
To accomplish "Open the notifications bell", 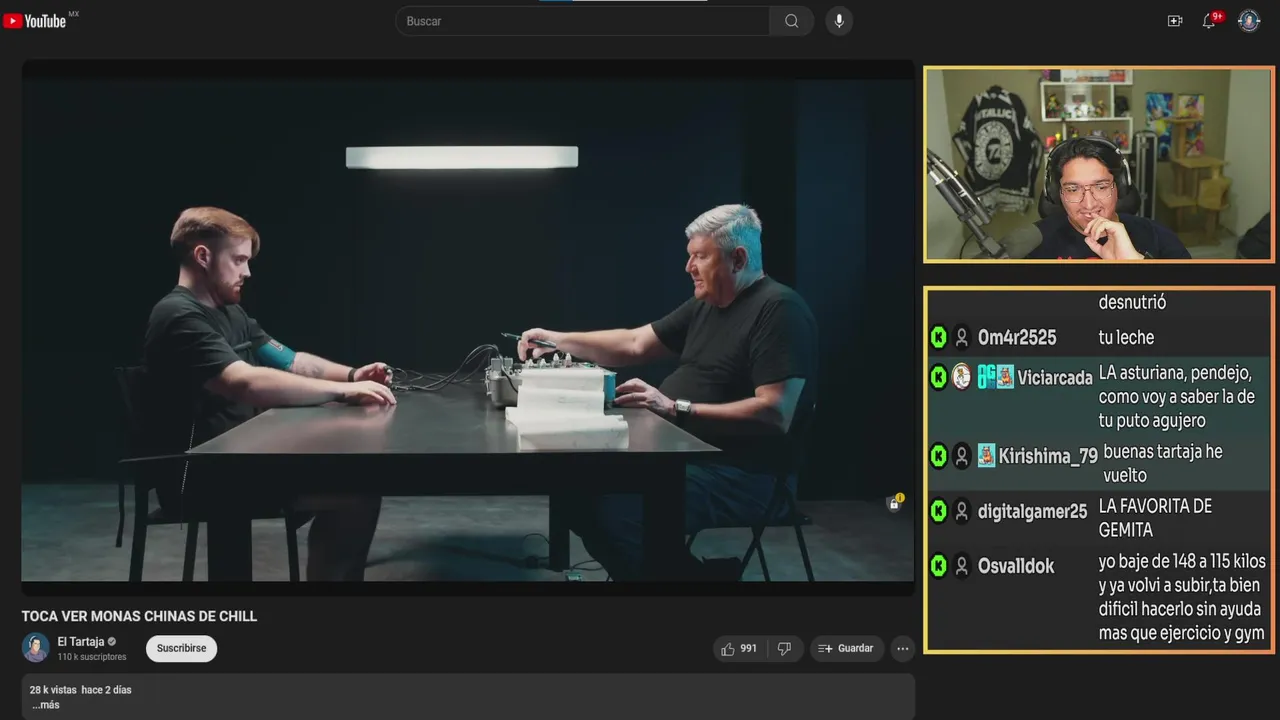I will tap(1209, 21).
